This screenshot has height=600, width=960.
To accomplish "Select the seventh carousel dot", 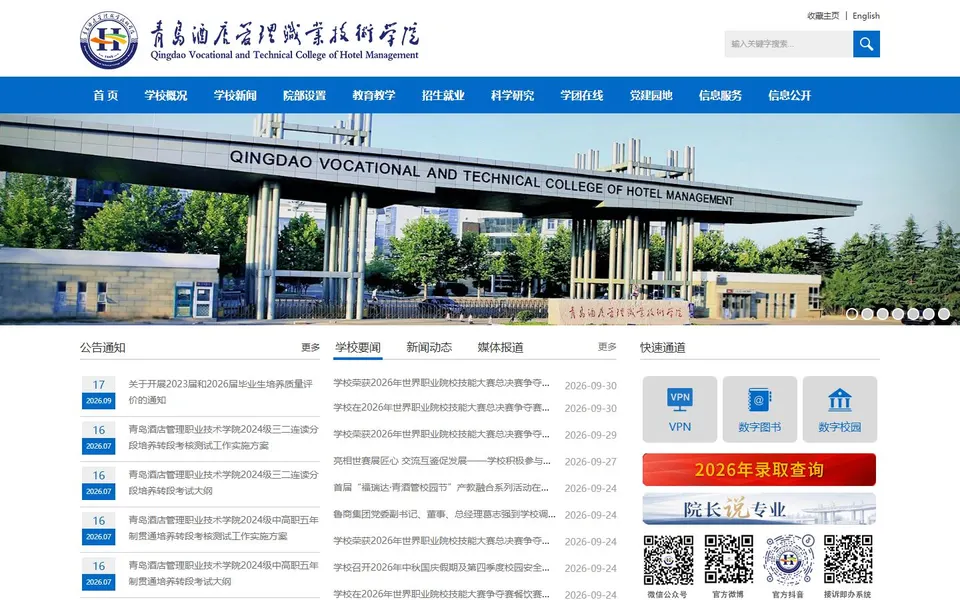I will point(944,314).
